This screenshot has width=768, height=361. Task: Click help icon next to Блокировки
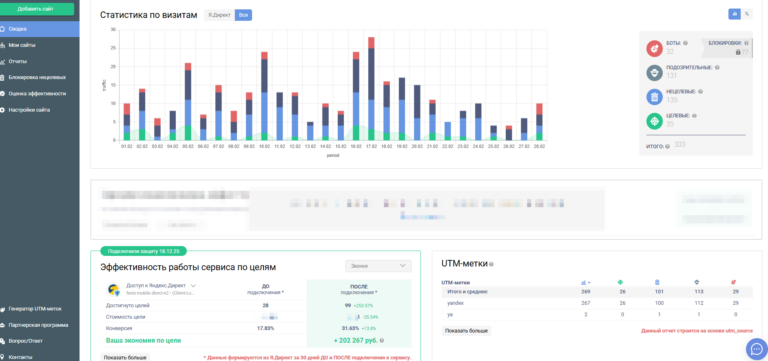[x=746, y=43]
